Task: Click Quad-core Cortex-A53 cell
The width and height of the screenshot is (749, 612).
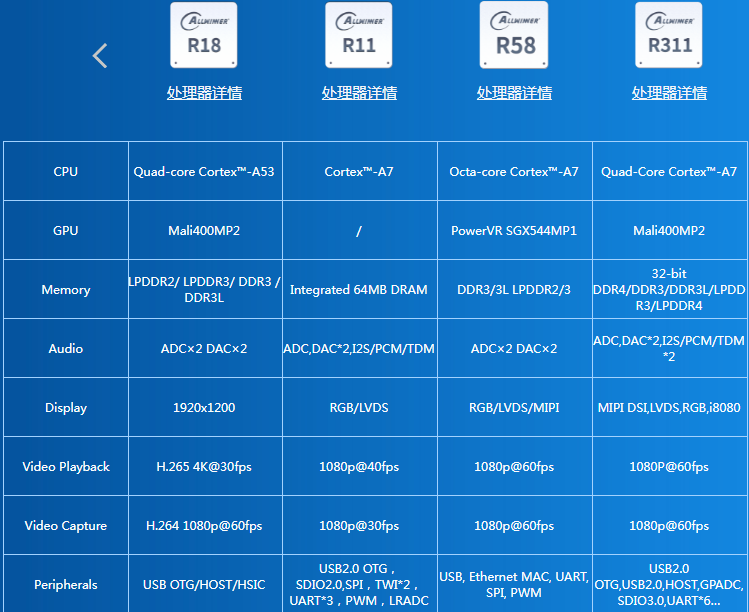Action: (x=205, y=171)
